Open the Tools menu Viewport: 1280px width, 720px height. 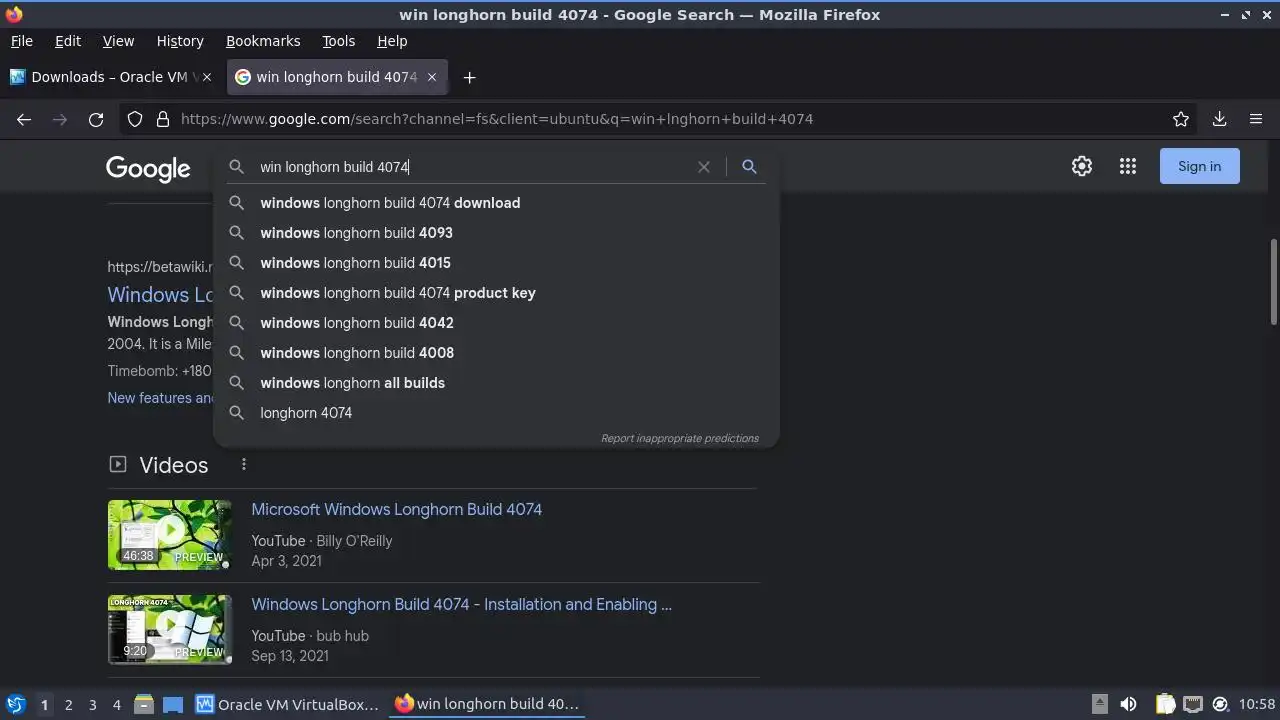pos(338,41)
